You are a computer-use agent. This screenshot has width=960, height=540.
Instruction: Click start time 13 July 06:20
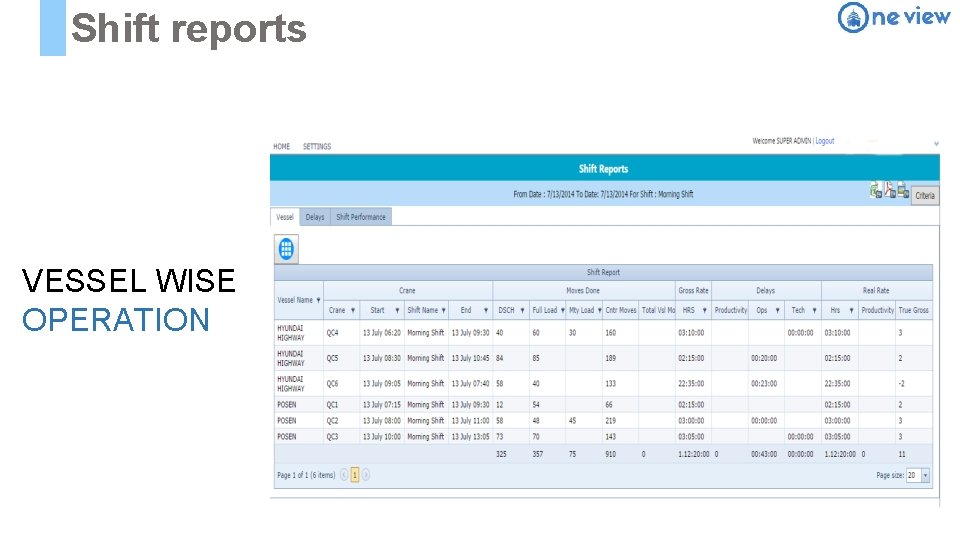tap(381, 333)
